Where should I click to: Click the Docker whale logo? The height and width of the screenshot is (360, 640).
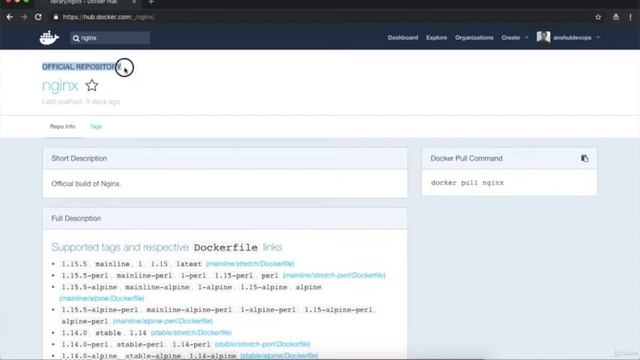tap(49, 38)
